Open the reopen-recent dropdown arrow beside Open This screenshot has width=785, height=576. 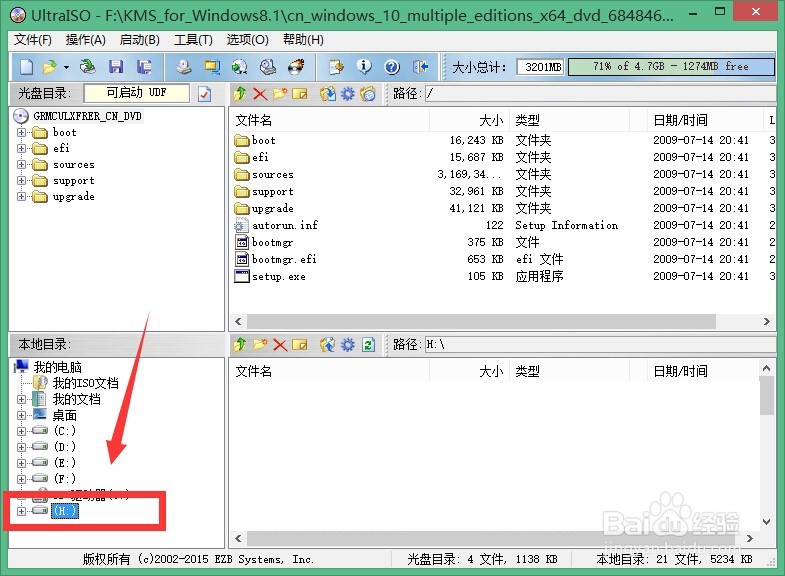pos(66,67)
